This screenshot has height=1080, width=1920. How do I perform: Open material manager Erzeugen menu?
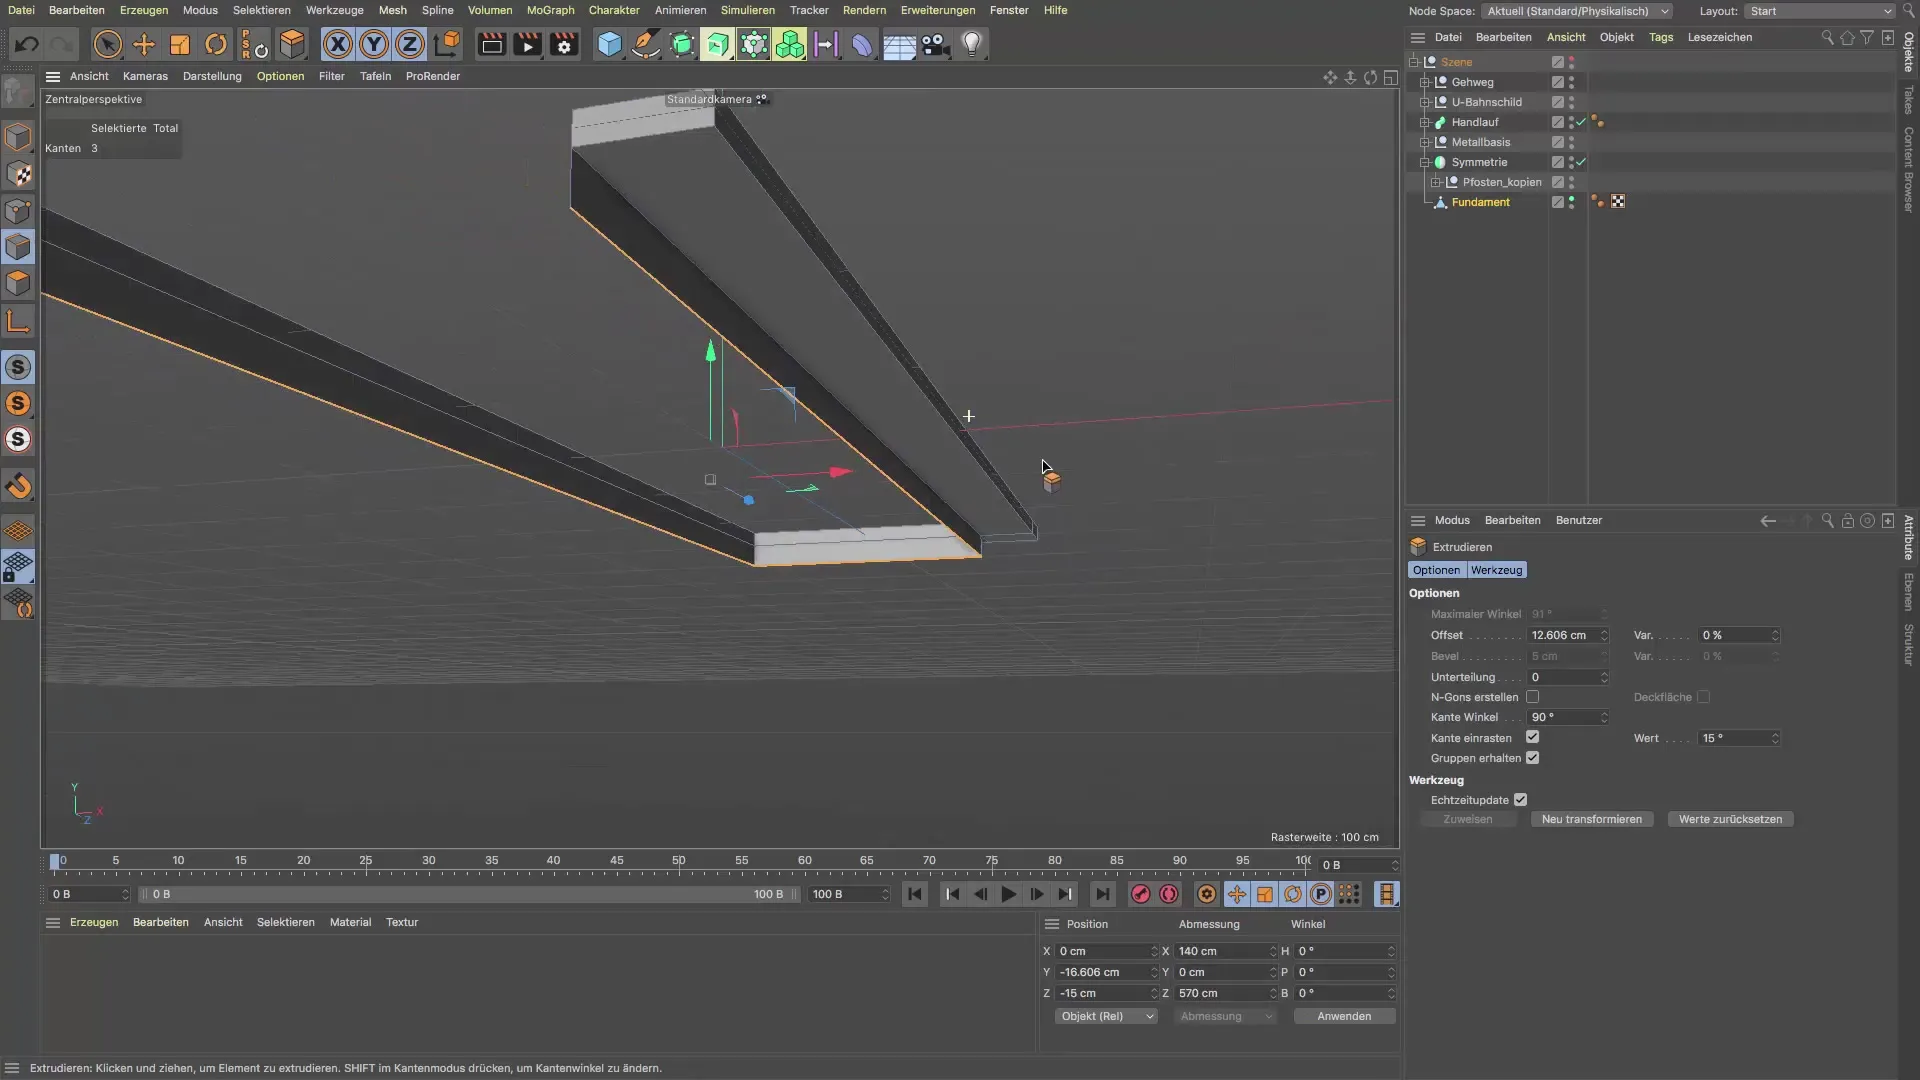[94, 922]
